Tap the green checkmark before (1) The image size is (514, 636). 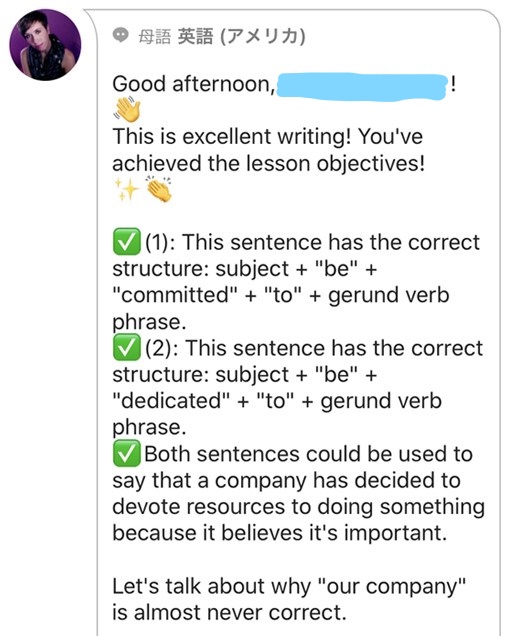(x=127, y=242)
